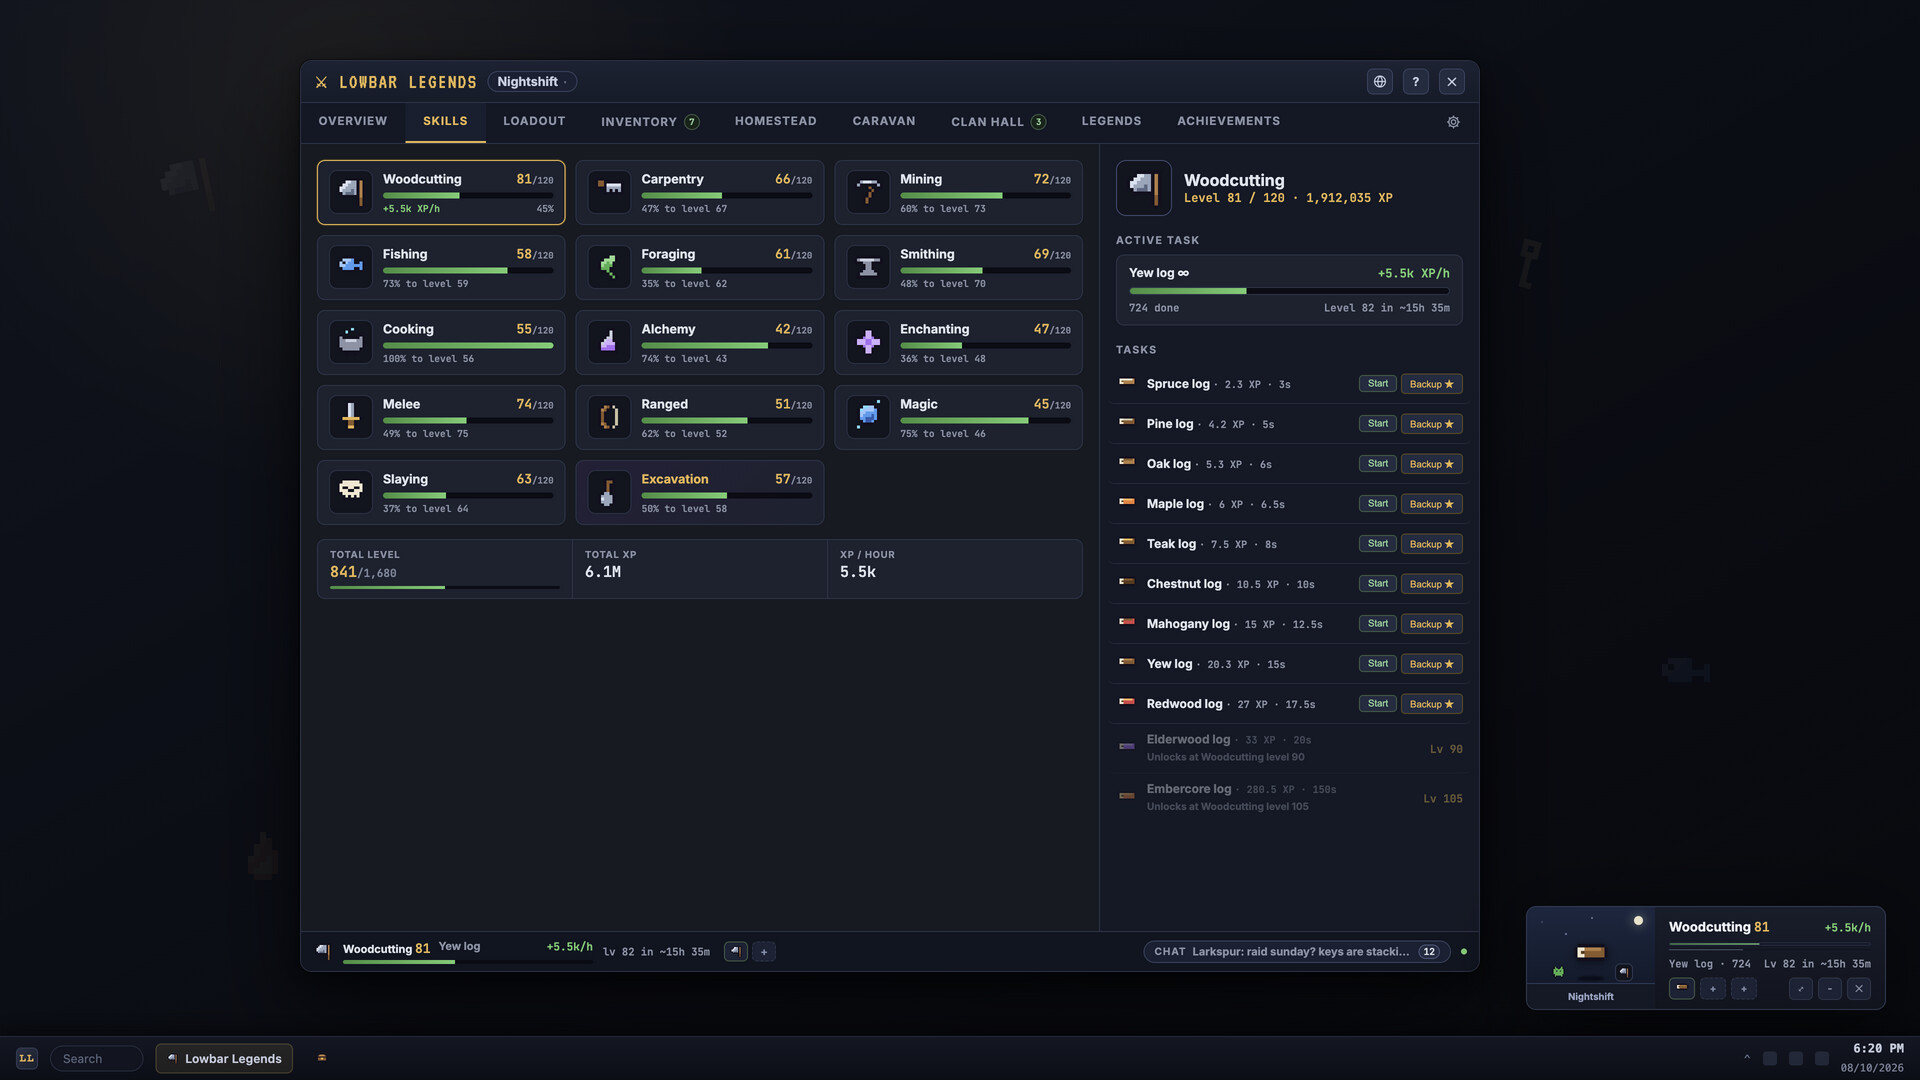This screenshot has height=1080, width=1920.
Task: Click the first empty plus slot in mini widget
Action: click(1713, 988)
